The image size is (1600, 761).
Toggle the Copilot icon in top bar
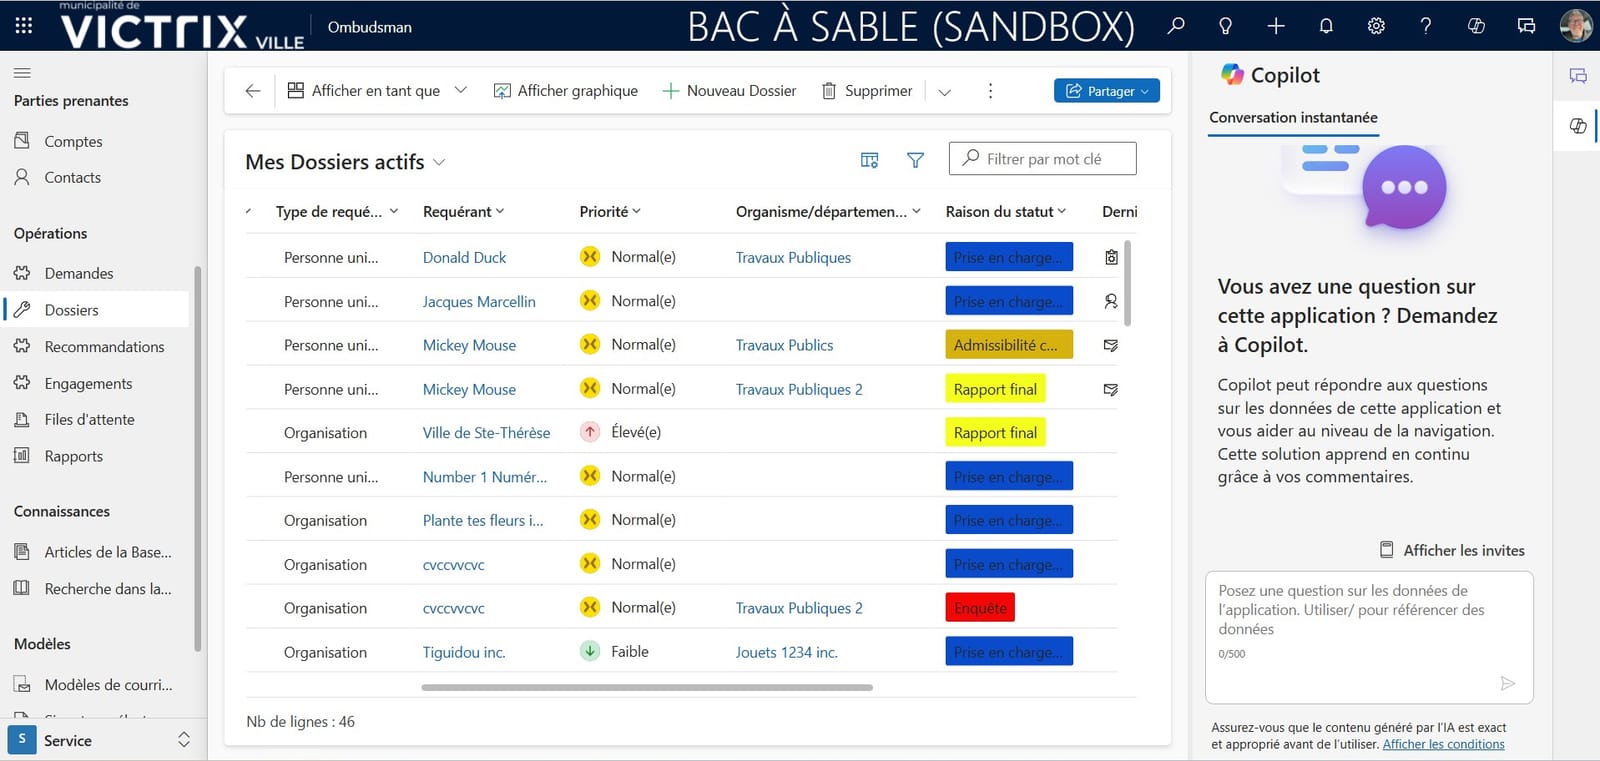1476,26
